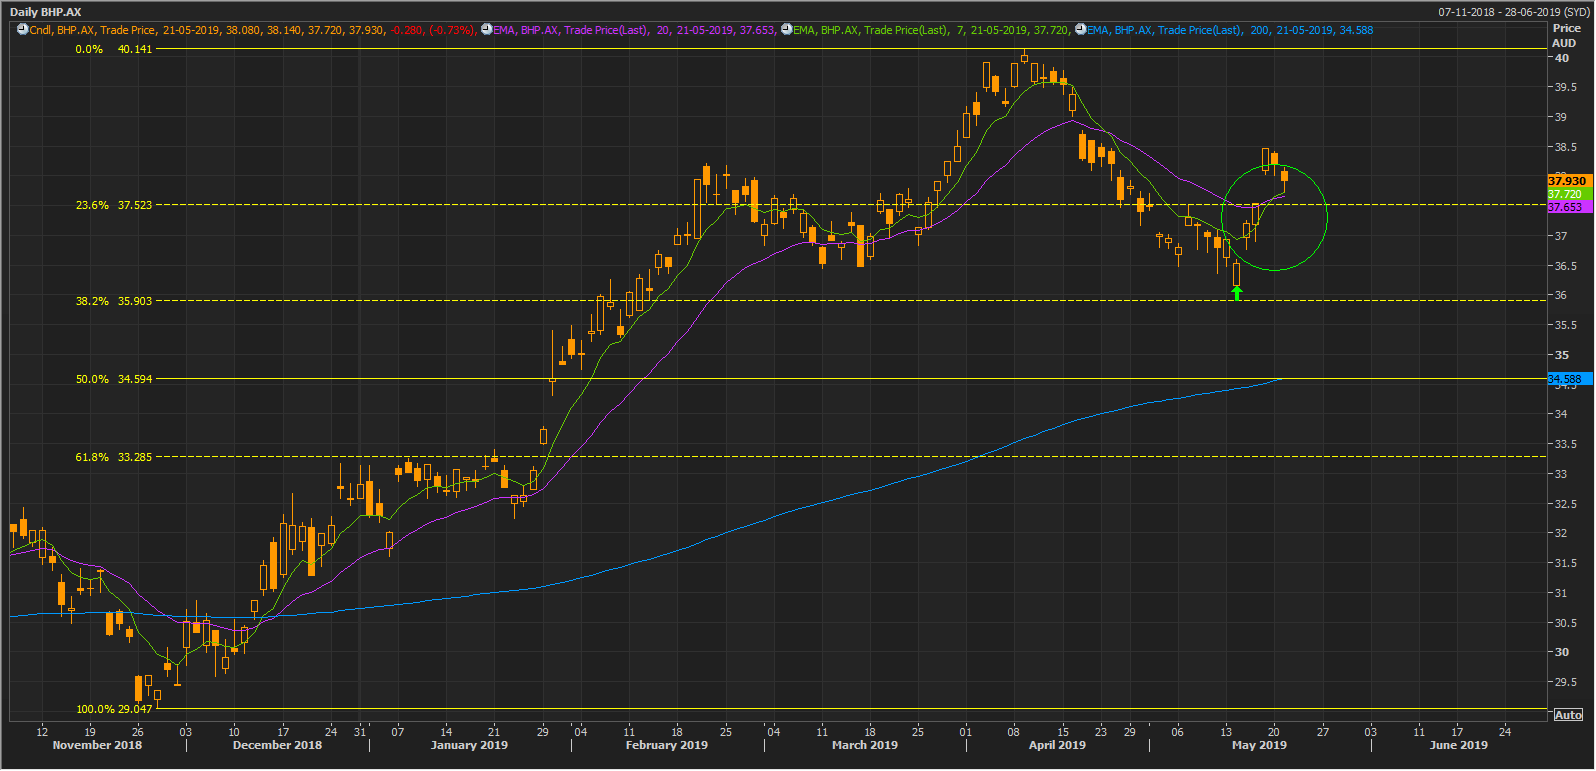The width and height of the screenshot is (1596, 771).
Task: Click the January 2019 month label
Action: coord(469,745)
